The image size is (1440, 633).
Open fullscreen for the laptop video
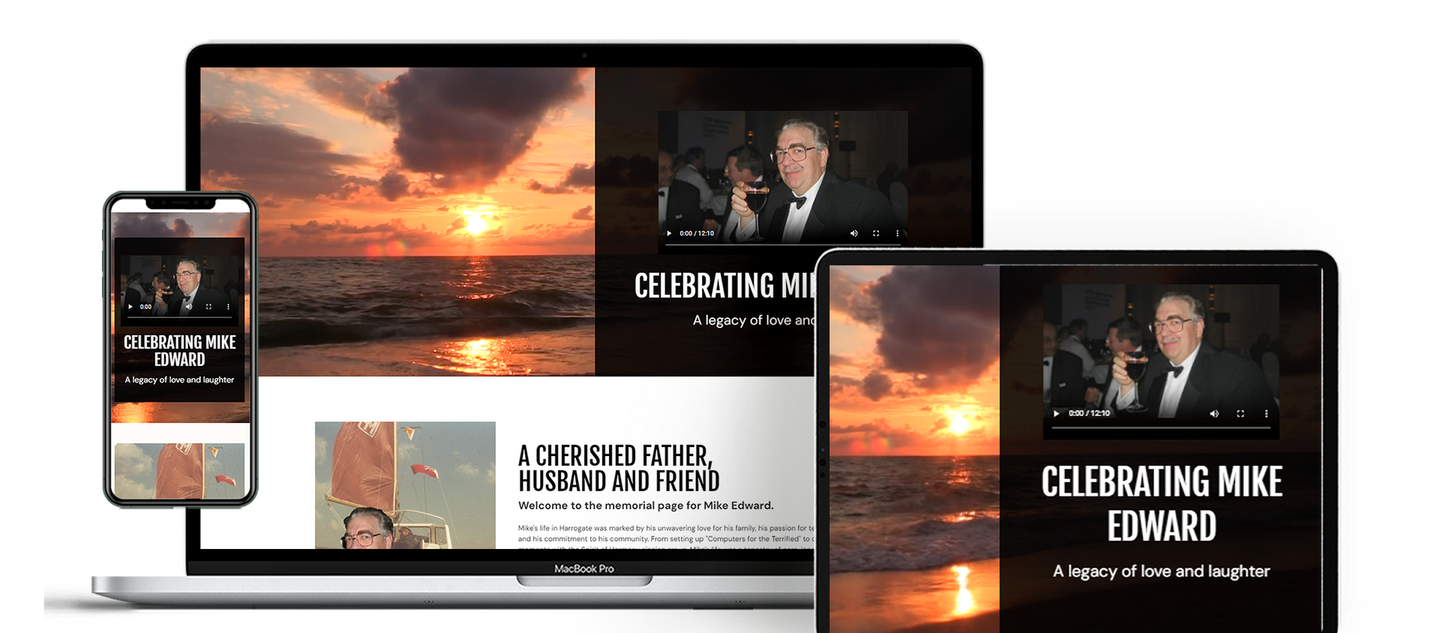click(876, 233)
